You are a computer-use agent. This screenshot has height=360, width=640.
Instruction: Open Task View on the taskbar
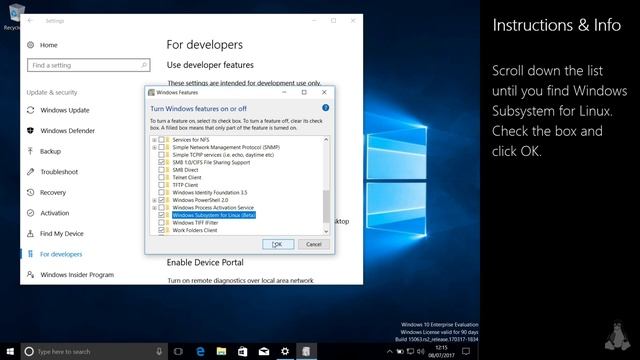[x=178, y=351]
